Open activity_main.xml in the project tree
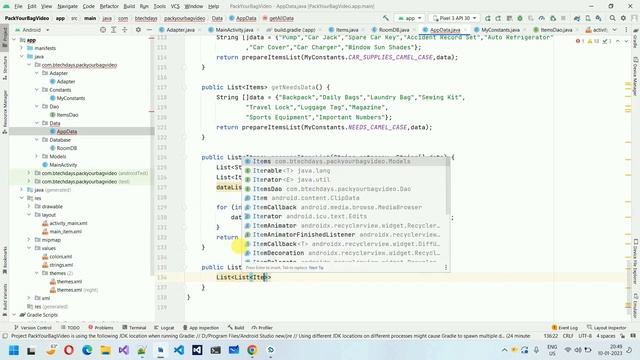 pyautogui.click(x=65, y=223)
